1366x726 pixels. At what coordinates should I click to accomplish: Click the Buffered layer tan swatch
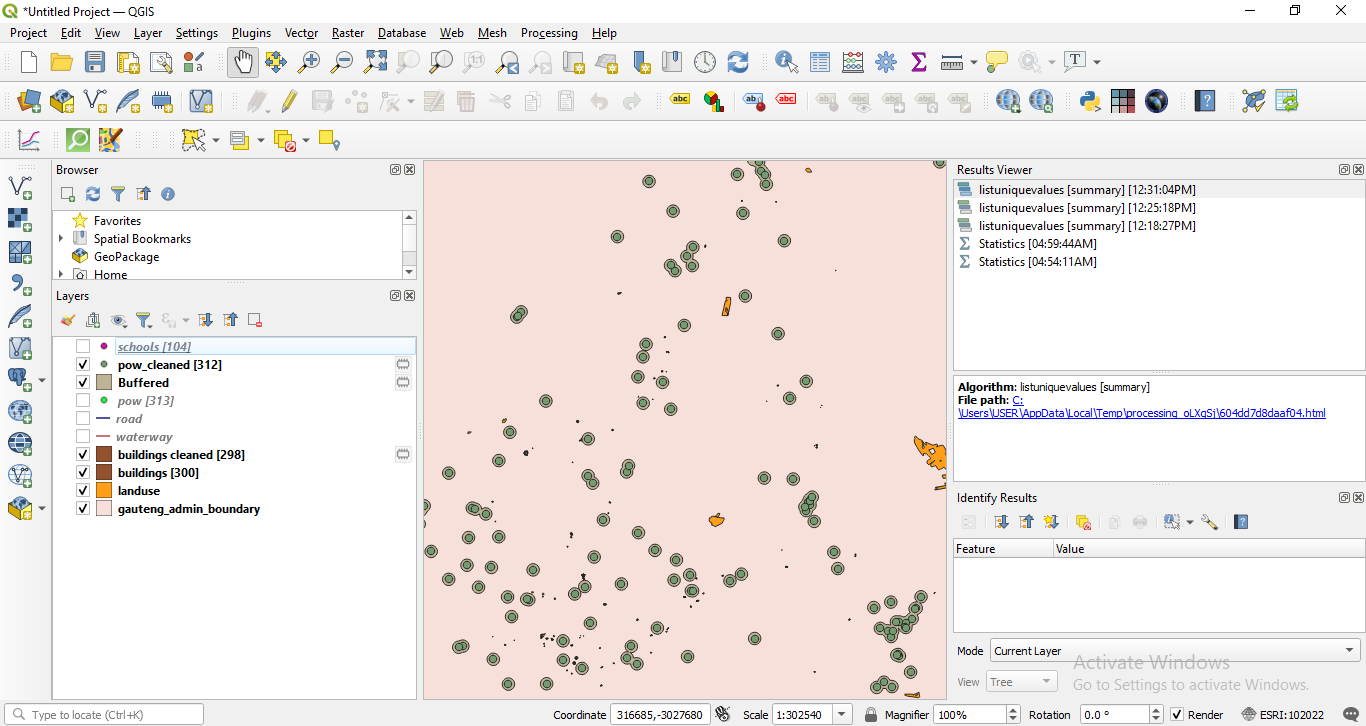(104, 383)
